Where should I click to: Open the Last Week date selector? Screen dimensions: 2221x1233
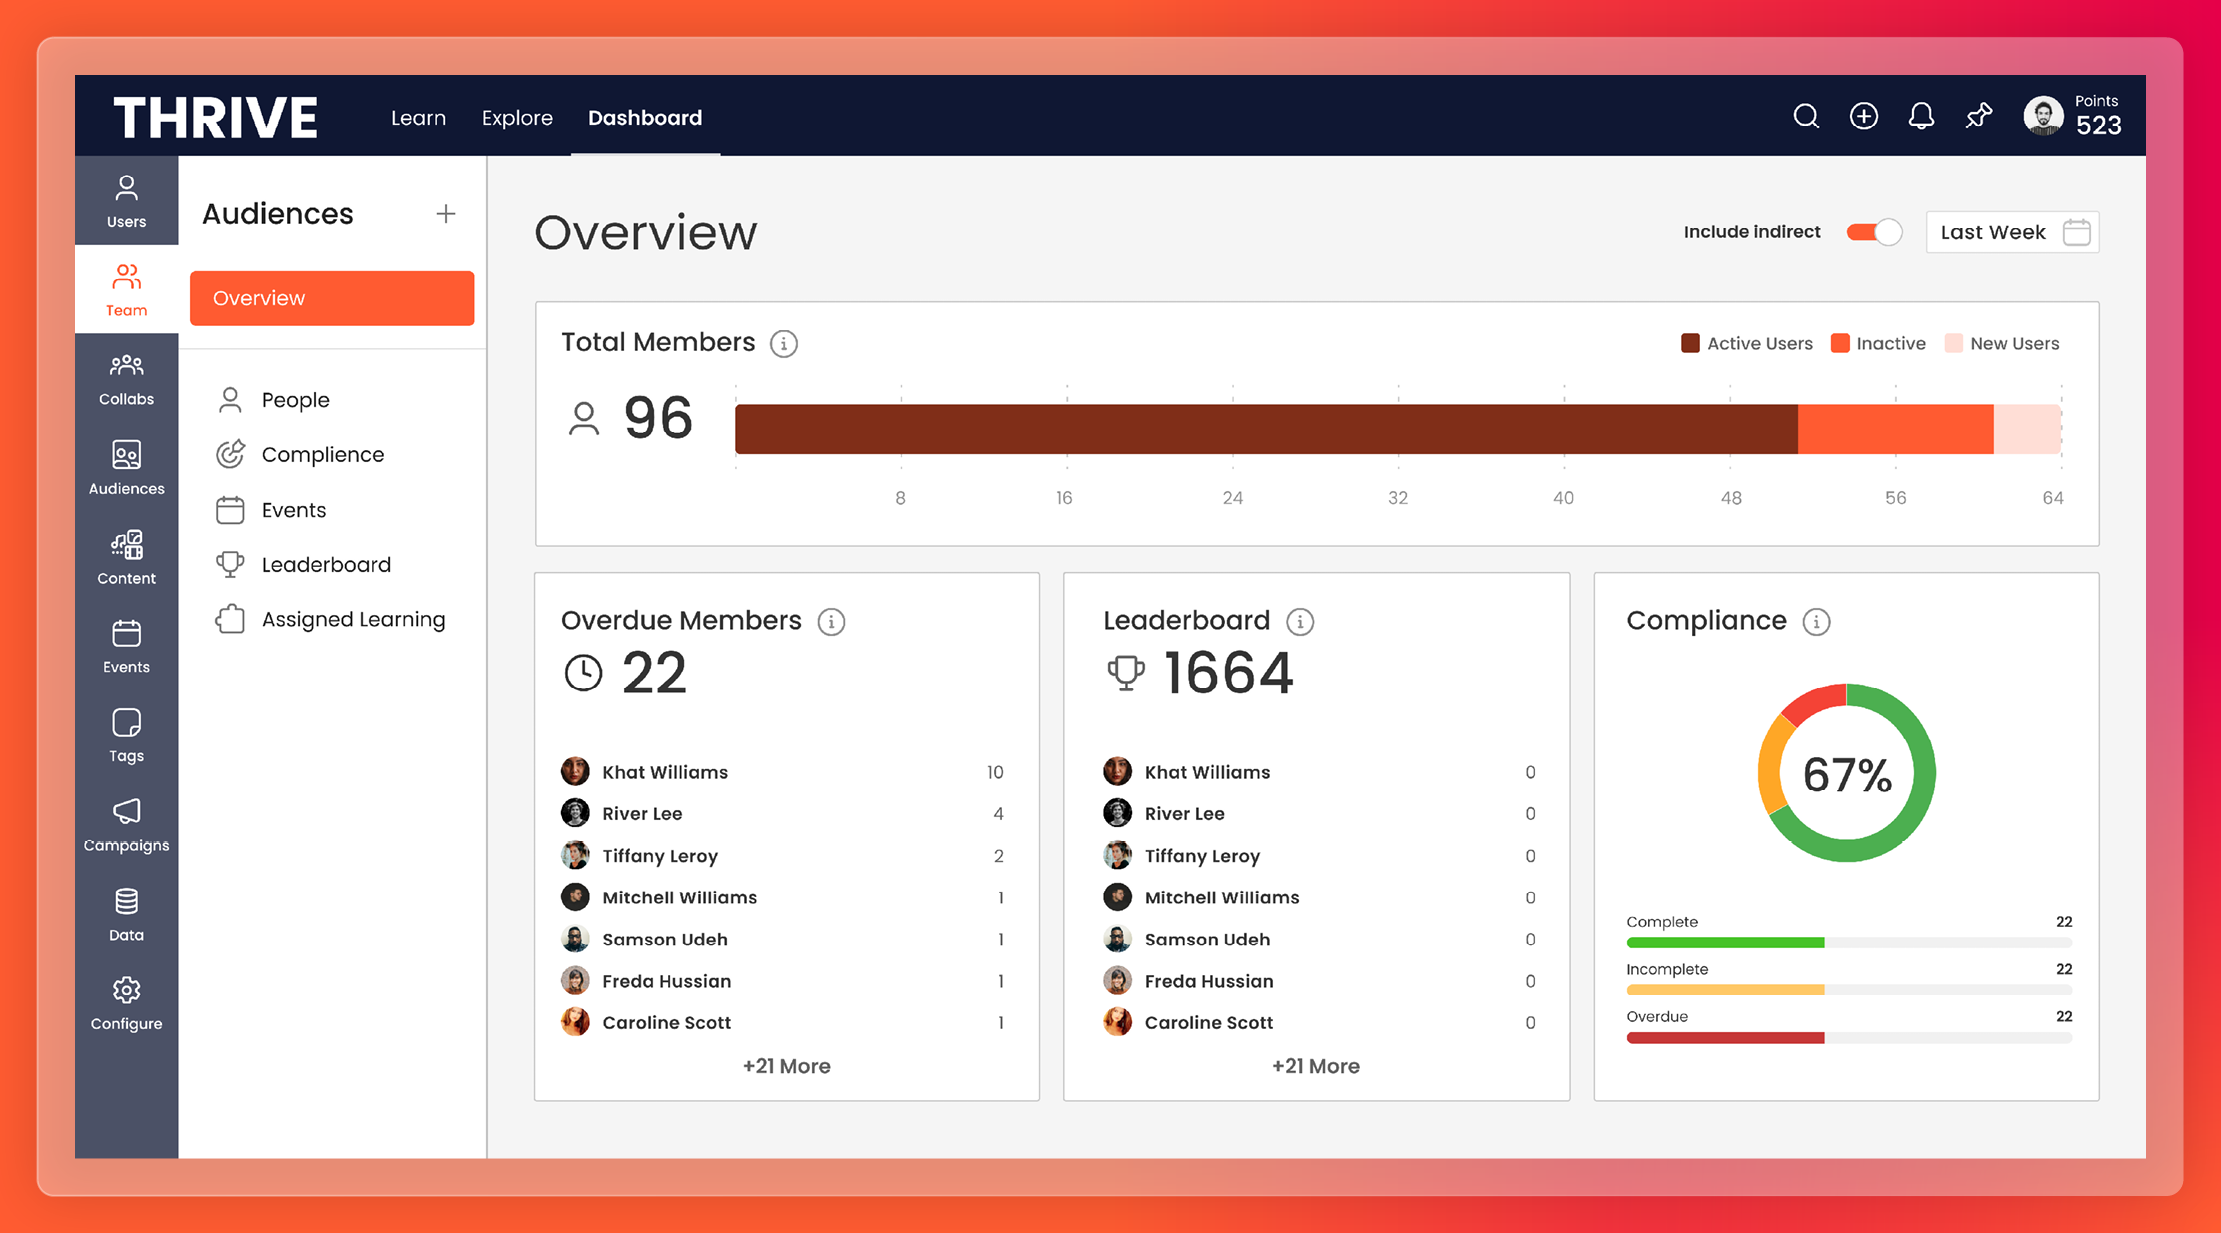(2011, 231)
